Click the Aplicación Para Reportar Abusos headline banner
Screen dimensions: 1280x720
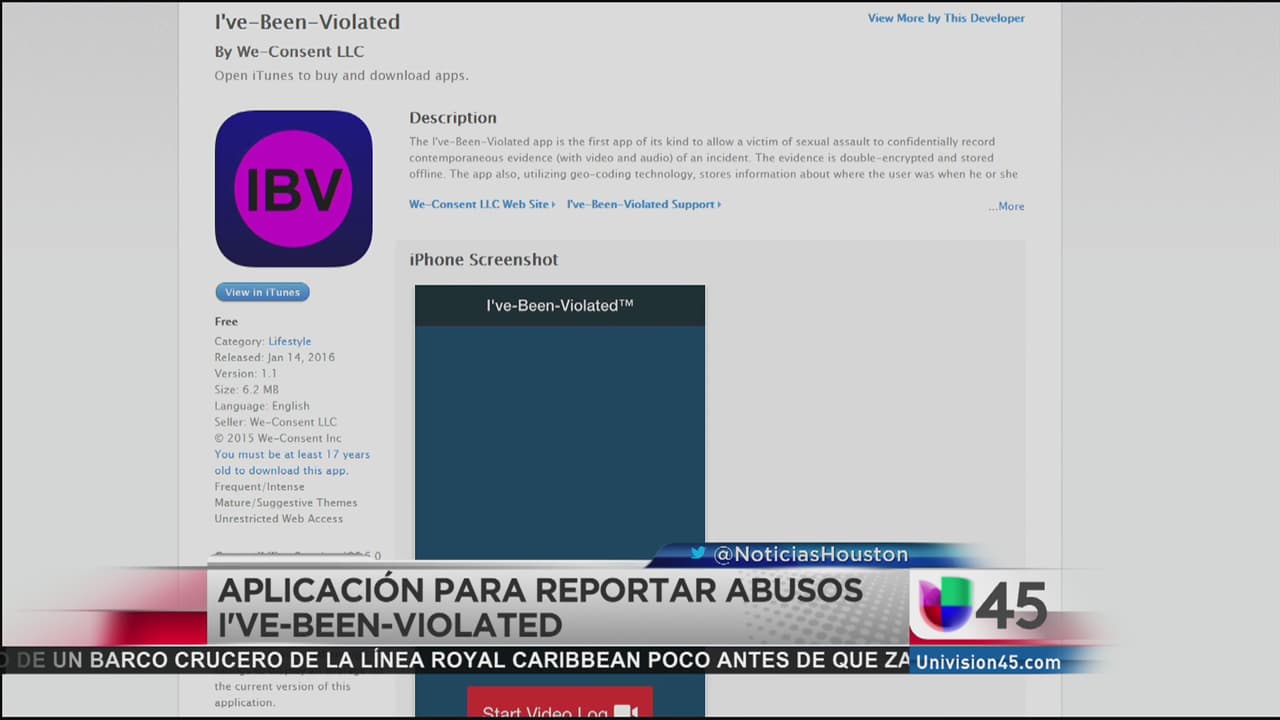[540, 607]
